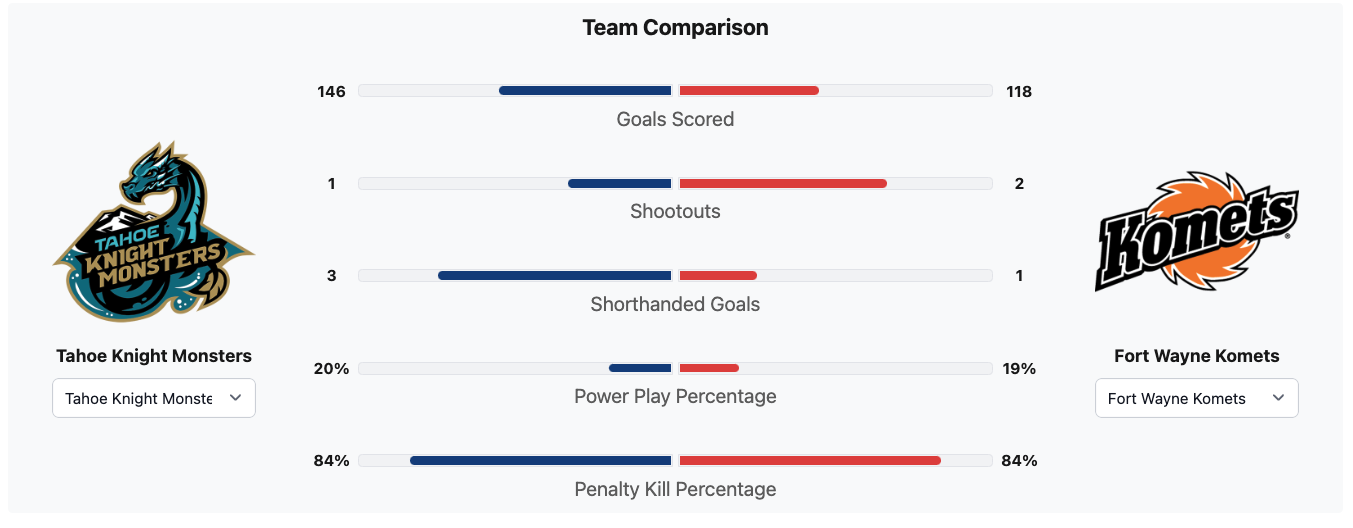Click the Goals Scored label

pos(676,119)
